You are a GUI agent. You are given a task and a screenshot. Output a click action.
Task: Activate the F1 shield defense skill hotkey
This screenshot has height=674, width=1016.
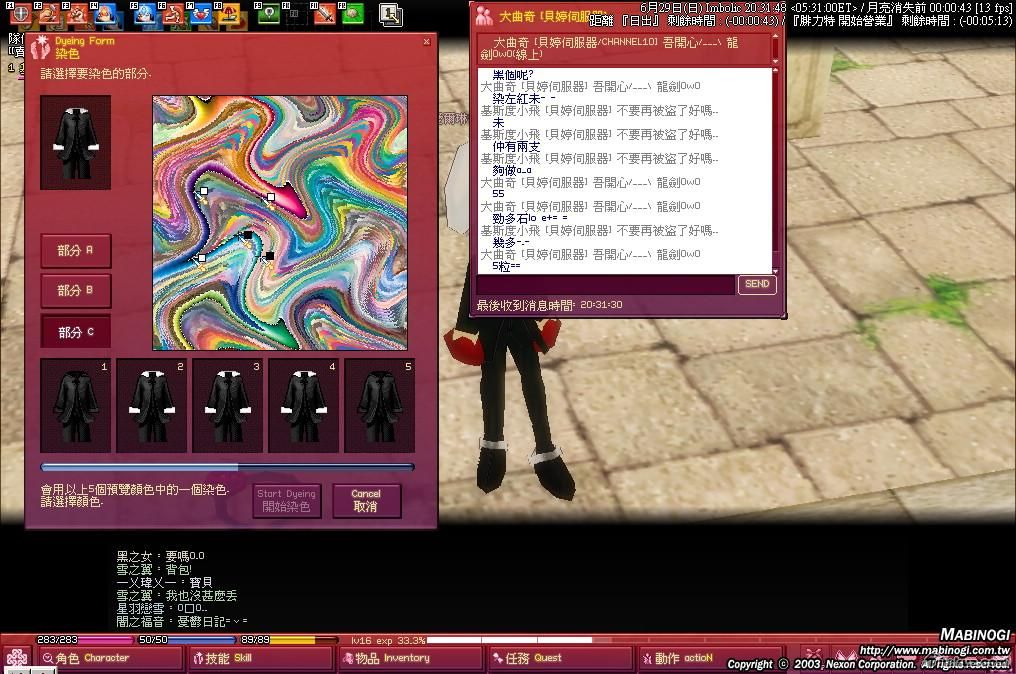tap(20, 13)
